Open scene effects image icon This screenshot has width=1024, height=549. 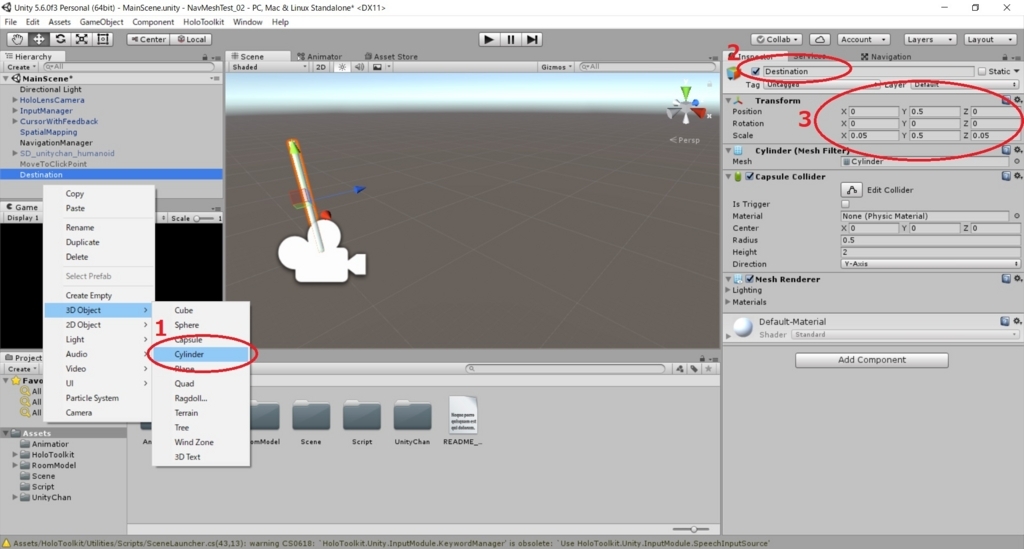tap(377, 67)
